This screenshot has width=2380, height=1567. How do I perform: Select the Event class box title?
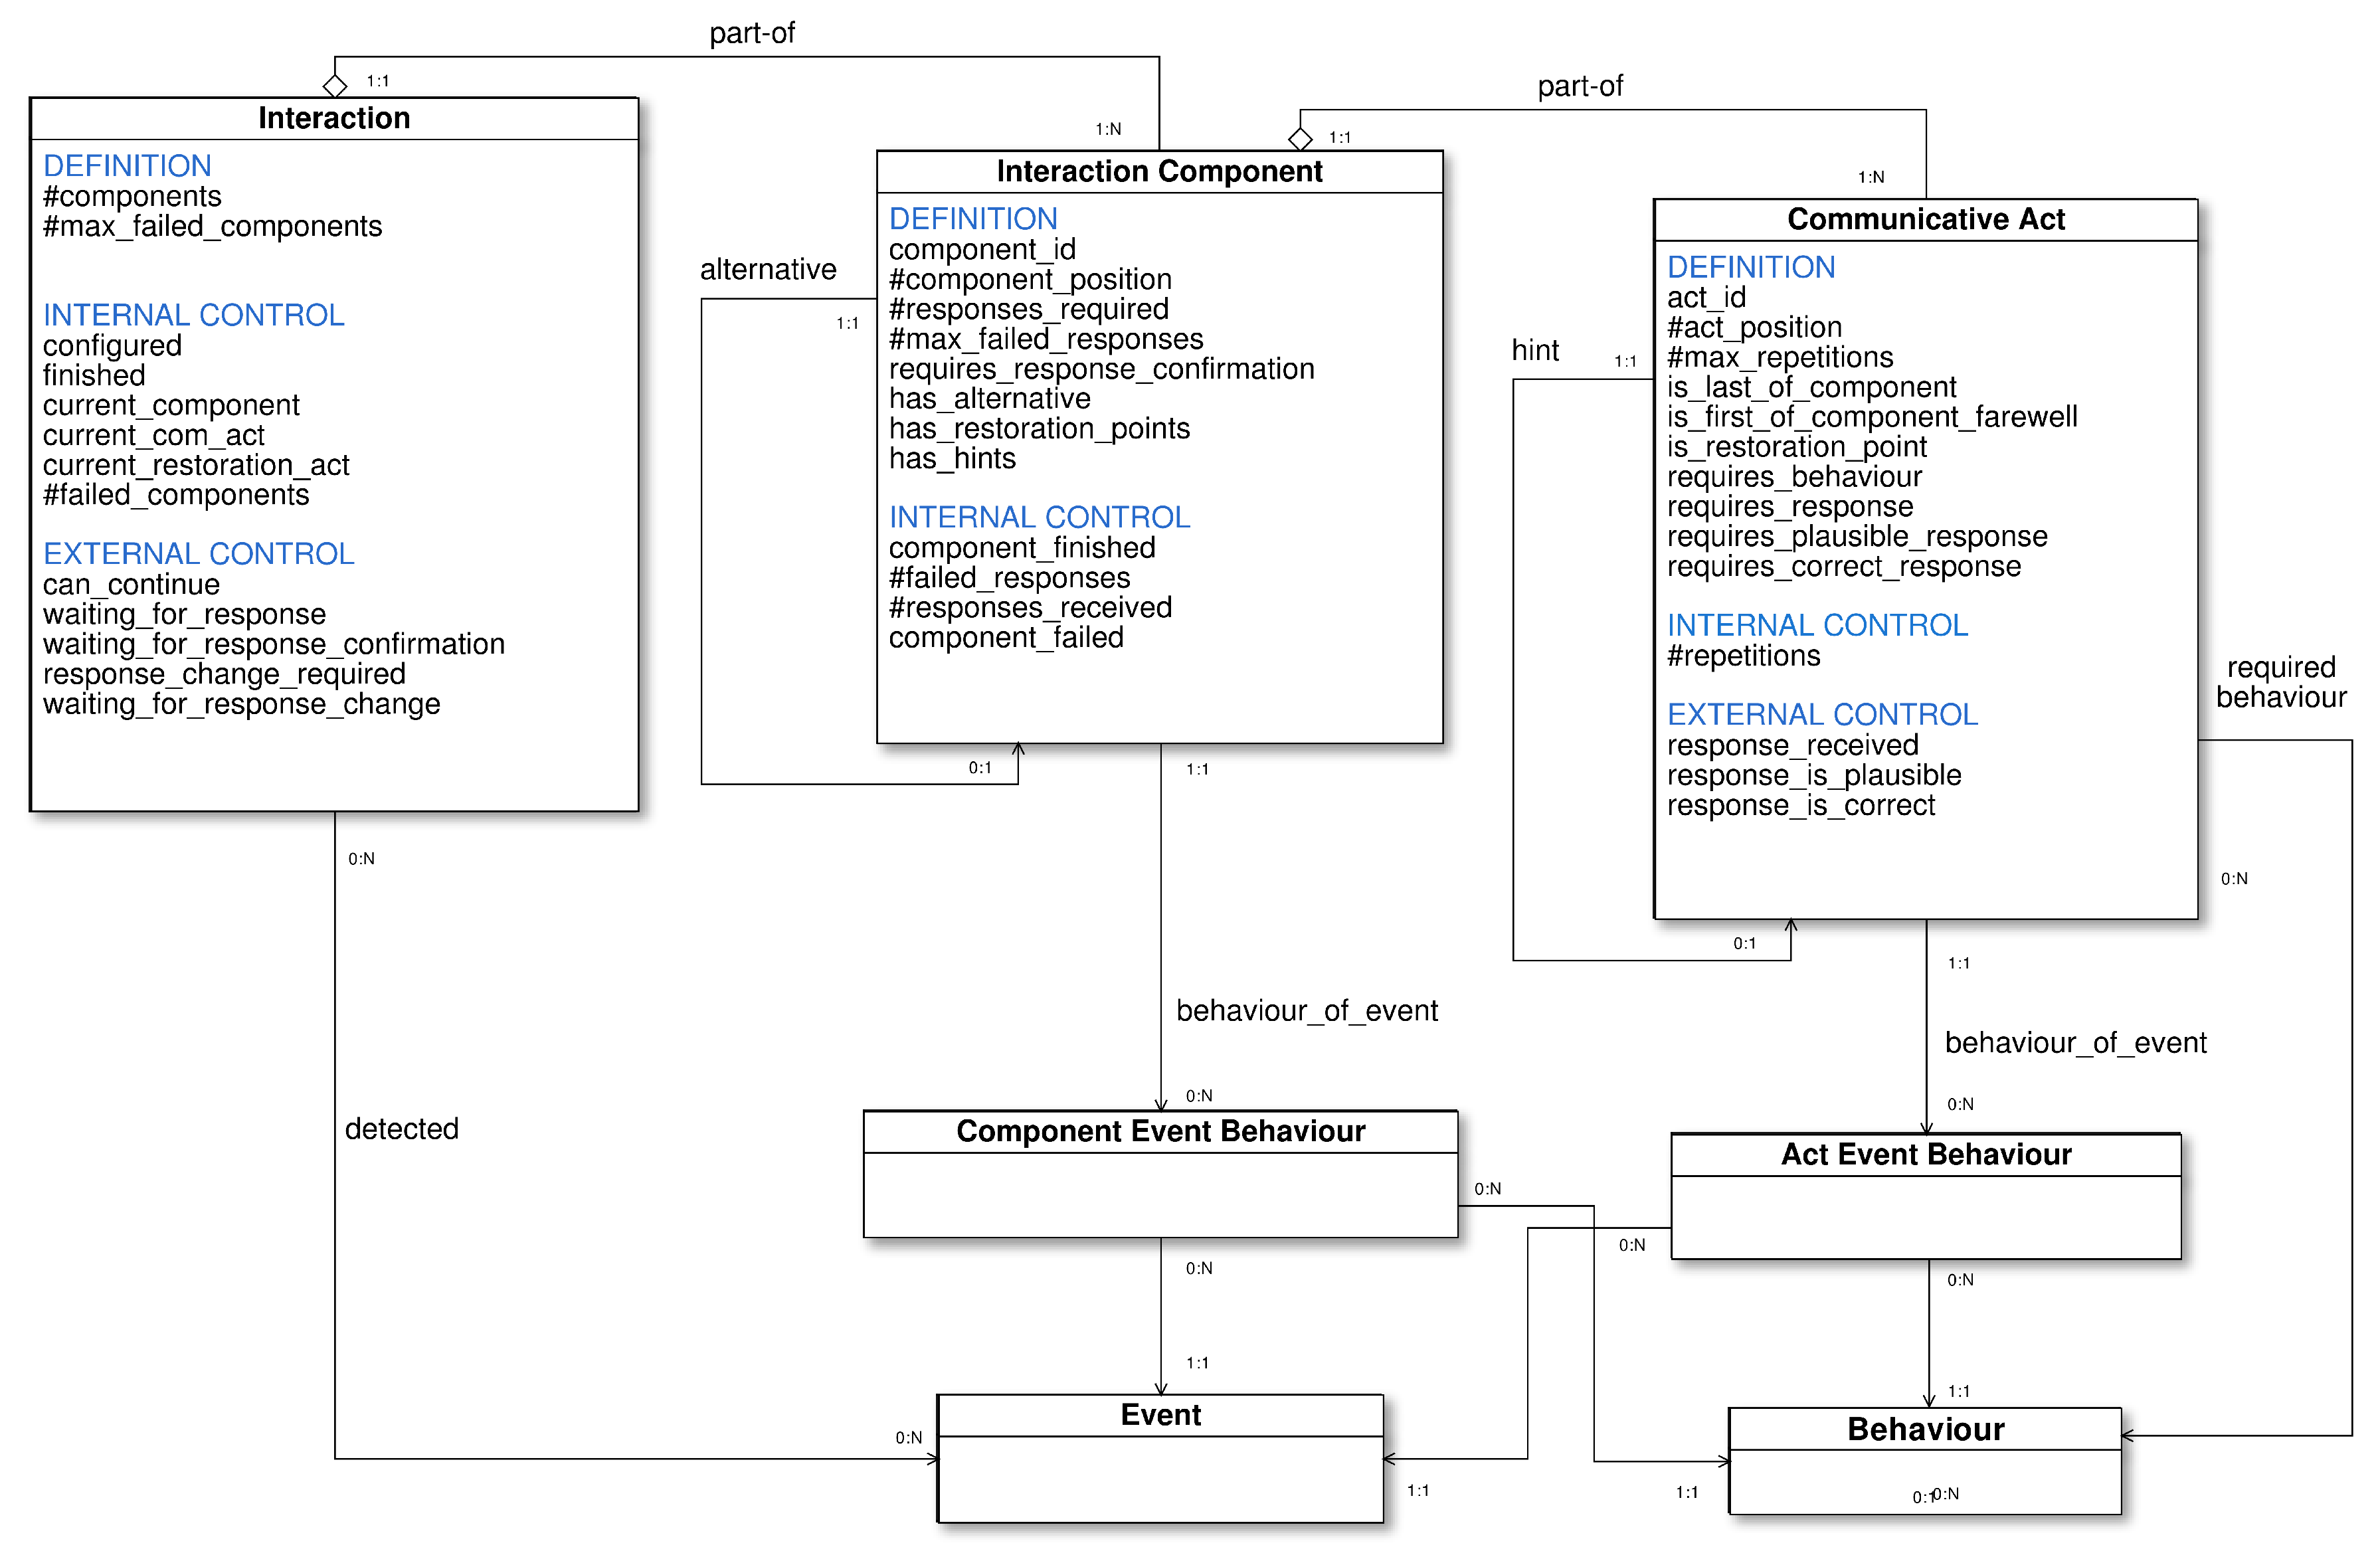[1160, 1415]
